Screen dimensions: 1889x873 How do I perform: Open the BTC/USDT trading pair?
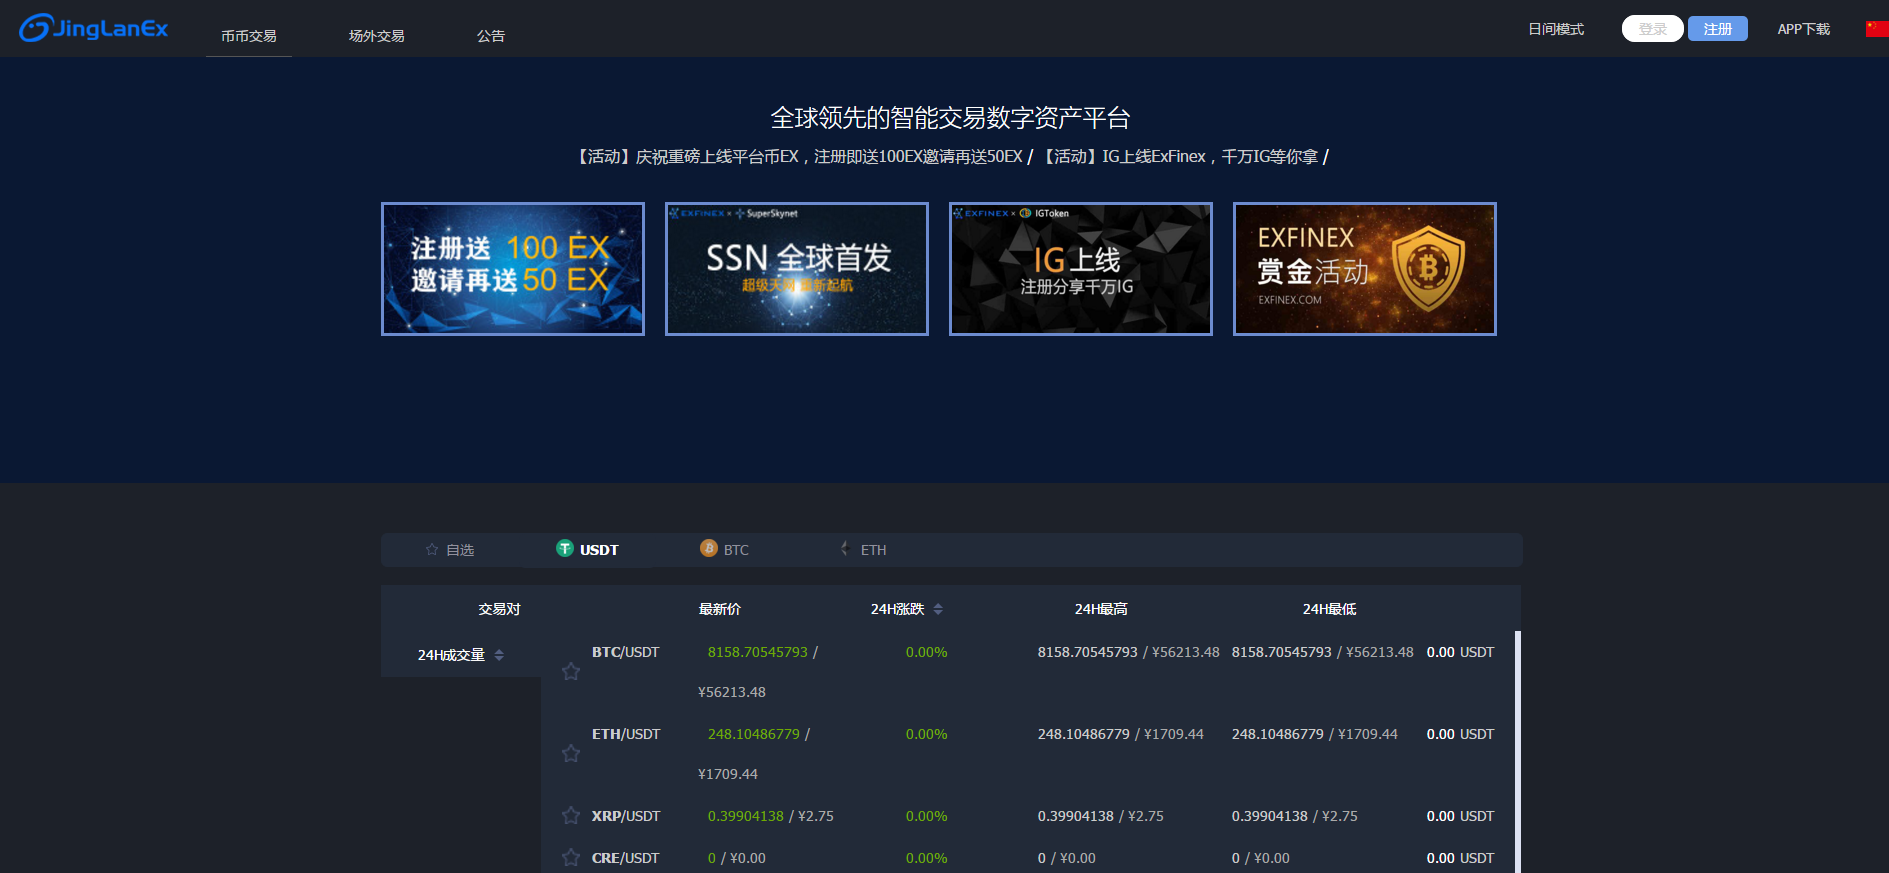point(625,652)
